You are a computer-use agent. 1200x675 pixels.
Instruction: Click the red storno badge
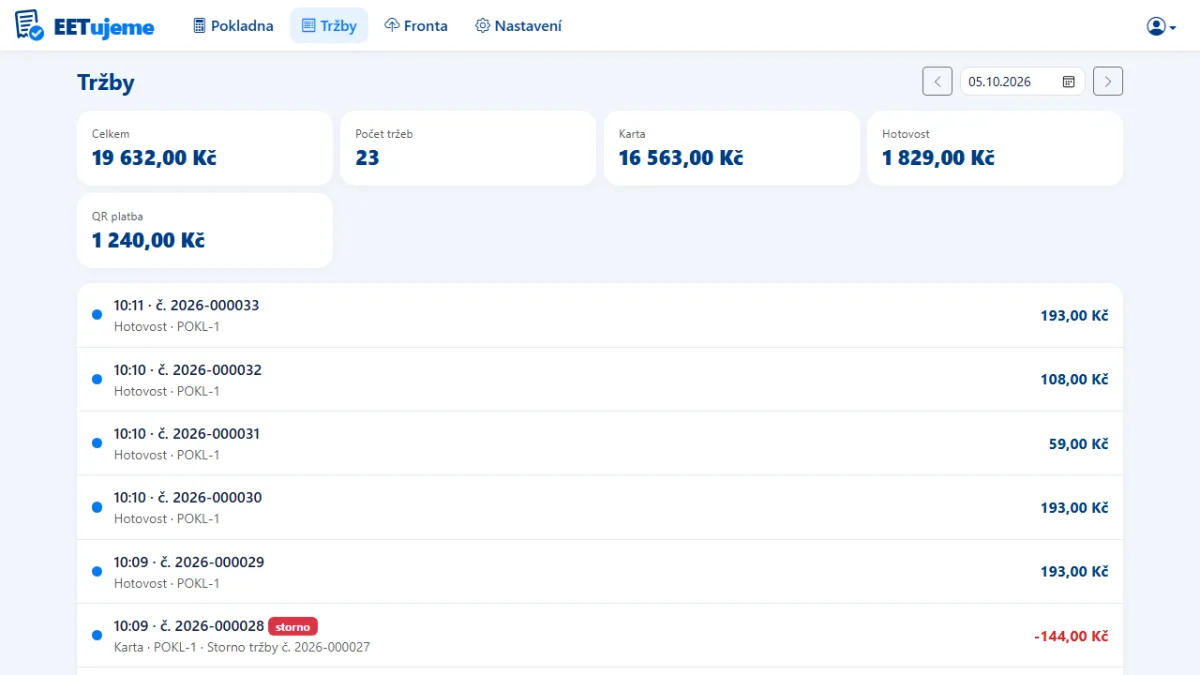point(293,627)
